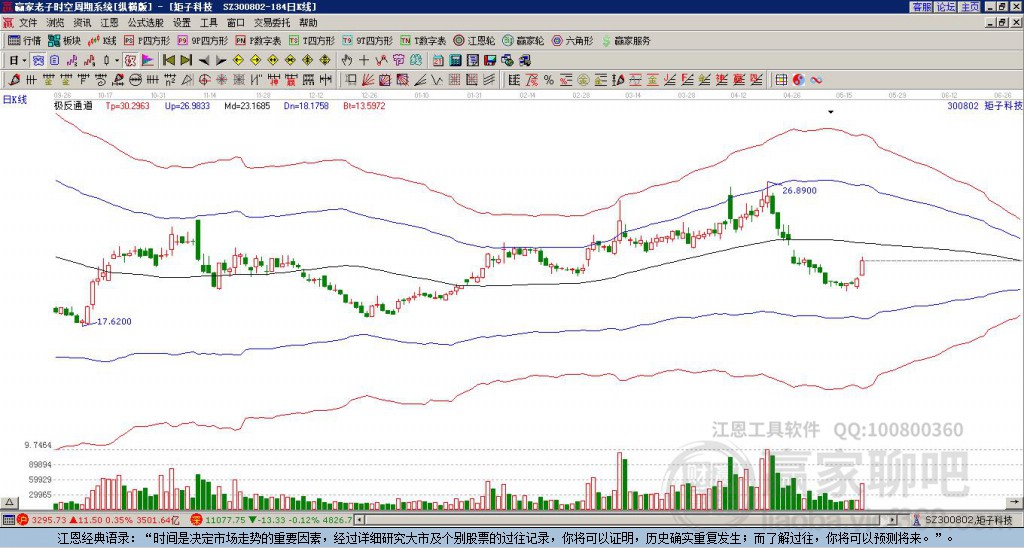Screen dimensions: 1024x548
Task: Click SZ300802,矩子科技 in status bar
Action: [x=967, y=520]
